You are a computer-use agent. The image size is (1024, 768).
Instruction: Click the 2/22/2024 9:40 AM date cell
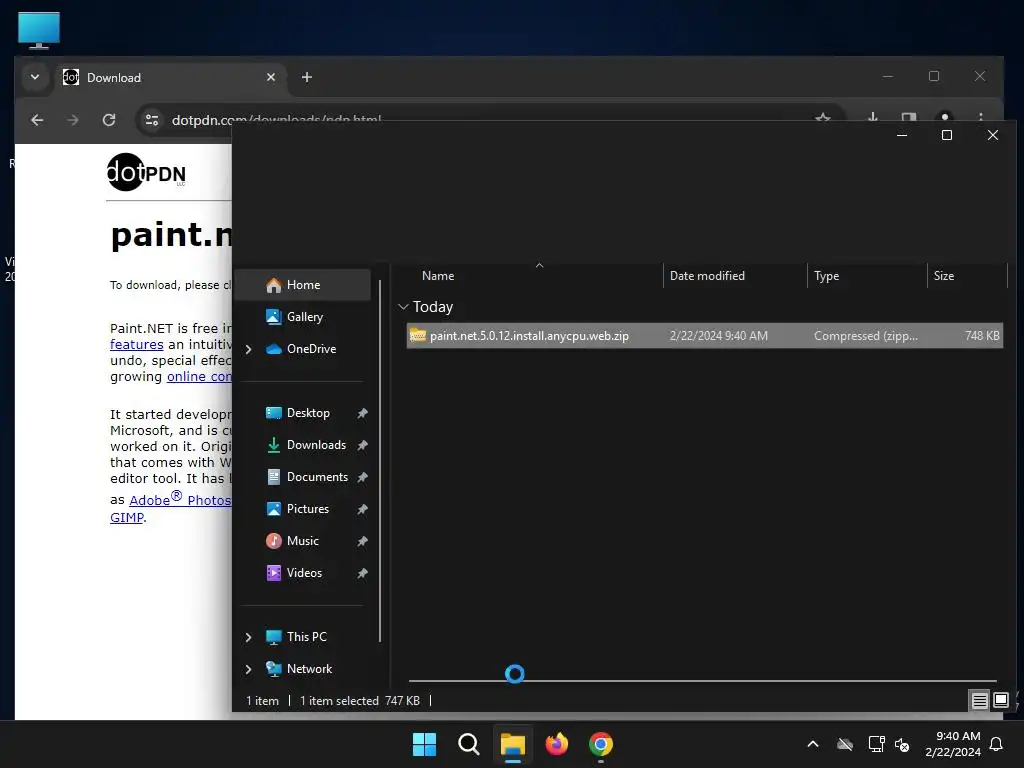pos(718,336)
